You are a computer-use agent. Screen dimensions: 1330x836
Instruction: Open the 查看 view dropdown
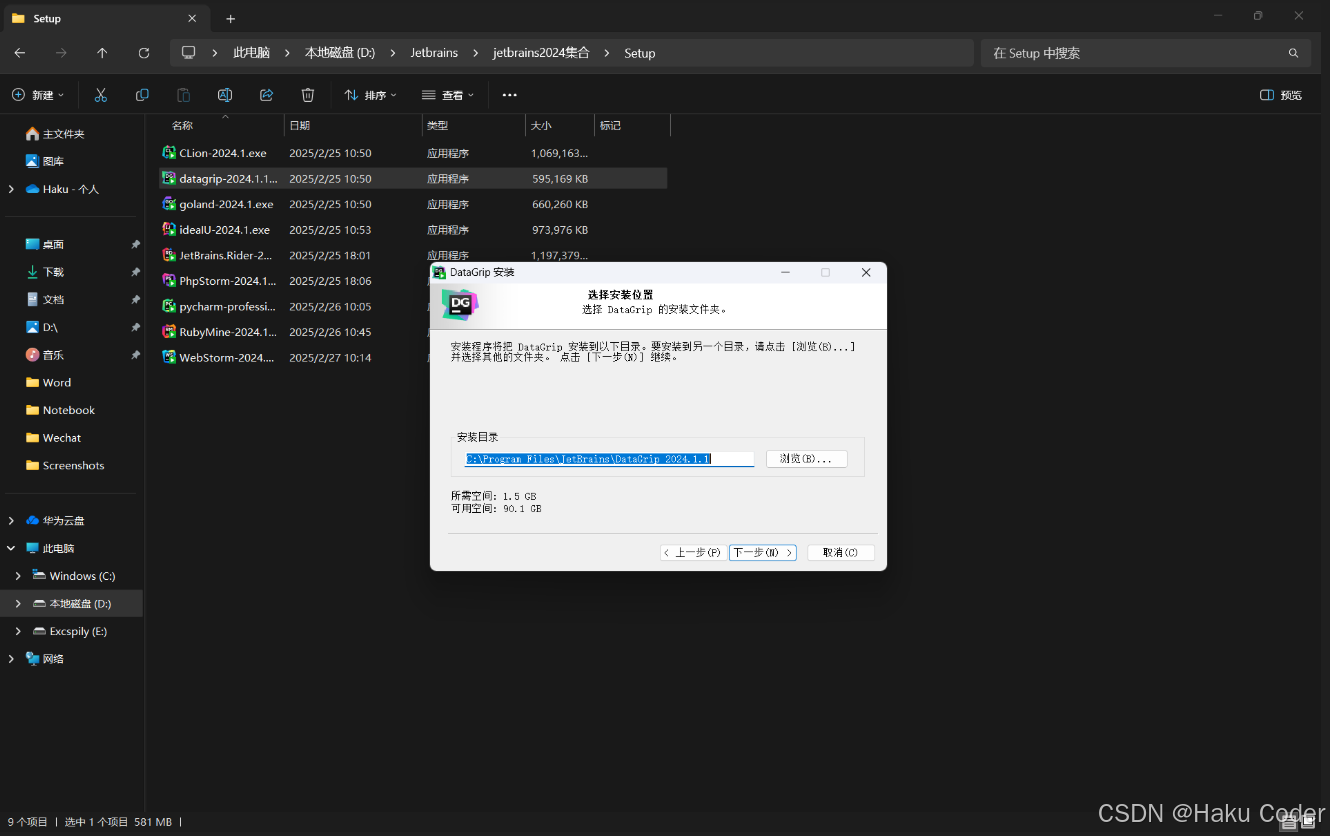click(448, 95)
